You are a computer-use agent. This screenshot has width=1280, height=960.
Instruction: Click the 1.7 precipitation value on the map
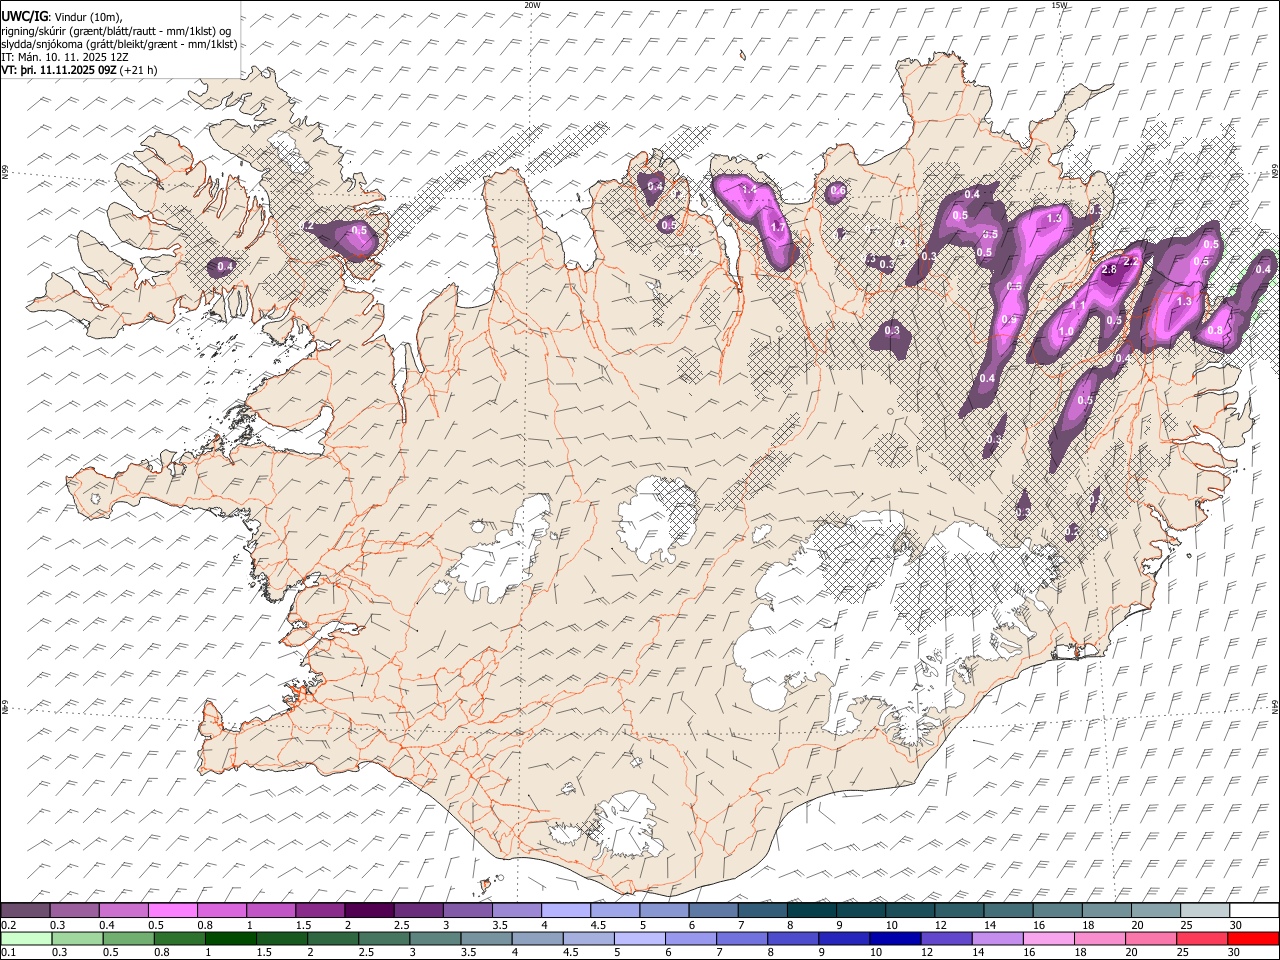point(778,228)
